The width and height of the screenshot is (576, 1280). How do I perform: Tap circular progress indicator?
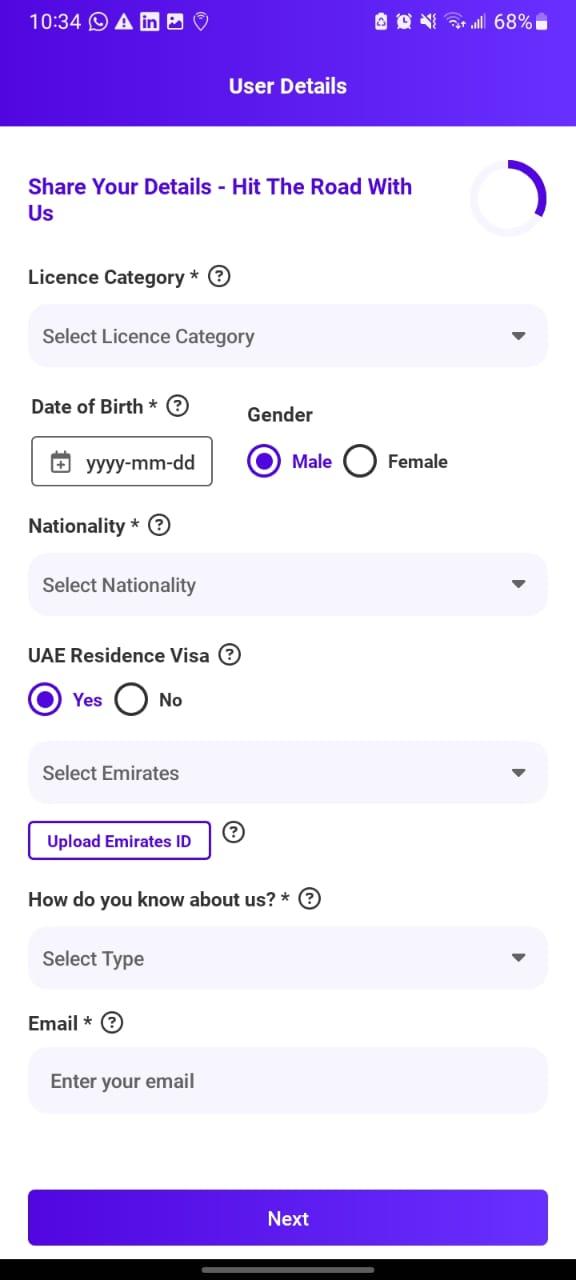click(x=508, y=198)
